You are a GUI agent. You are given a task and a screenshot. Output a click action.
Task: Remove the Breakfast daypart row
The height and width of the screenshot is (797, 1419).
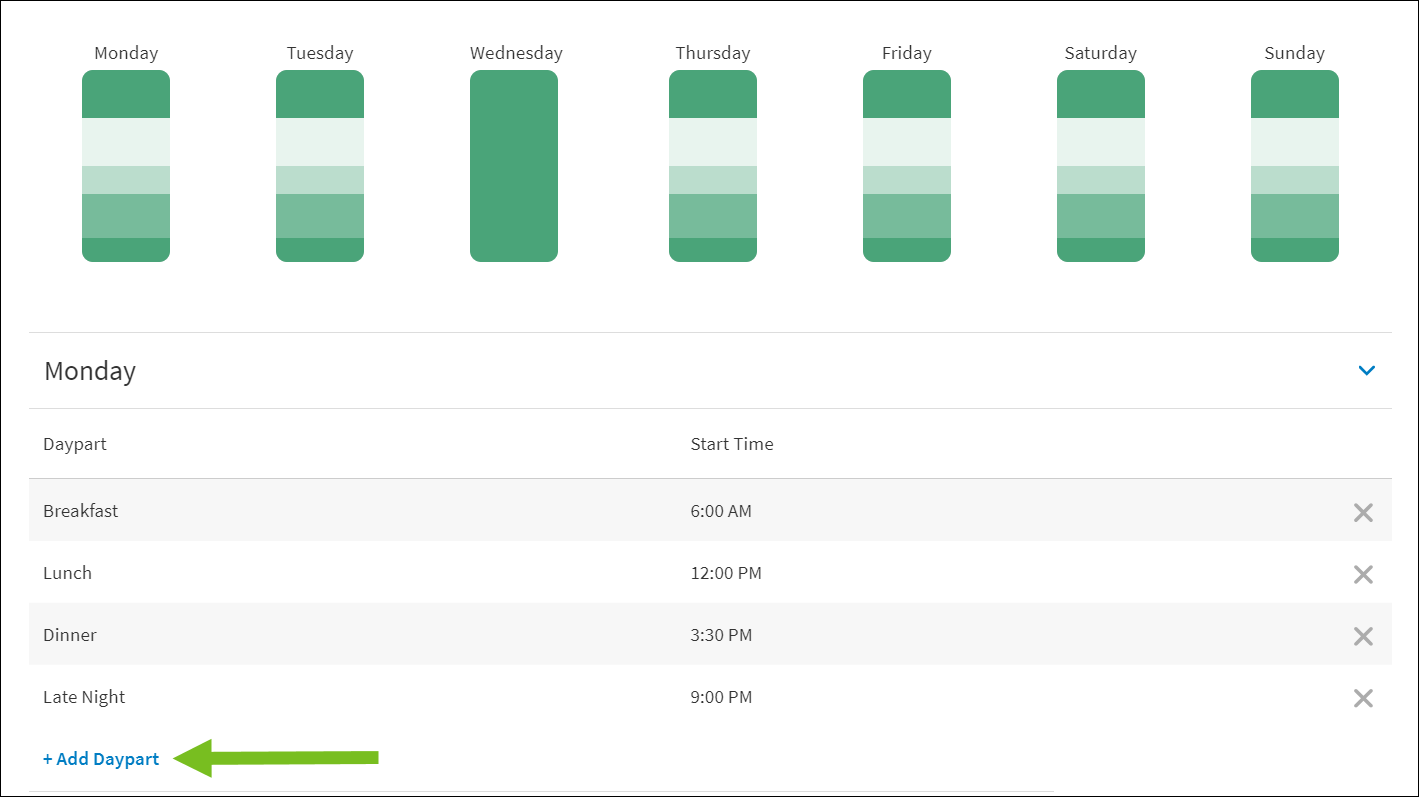point(1362,513)
